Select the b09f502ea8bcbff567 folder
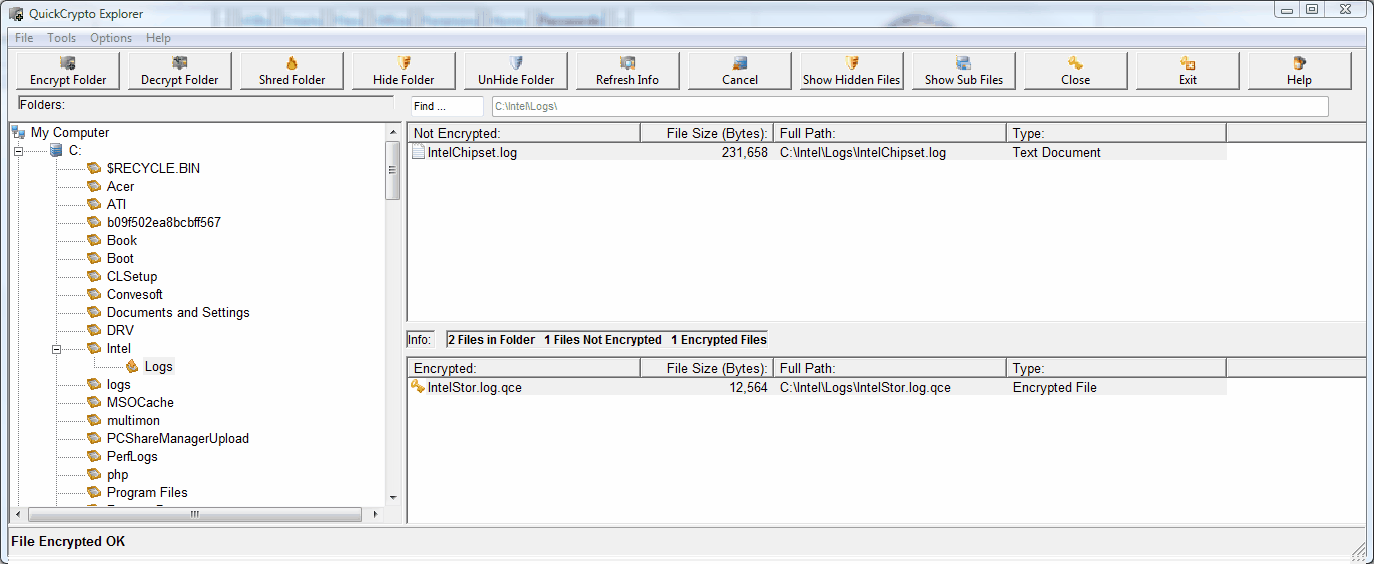1374x564 pixels. coord(164,222)
